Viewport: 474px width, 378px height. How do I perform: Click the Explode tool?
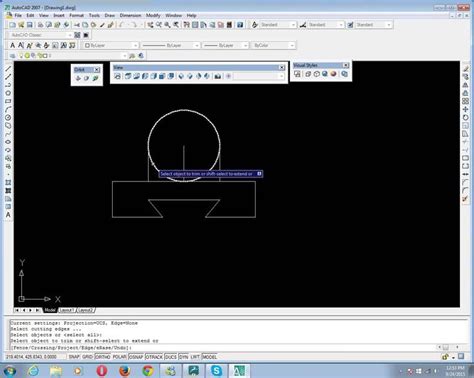(465, 199)
